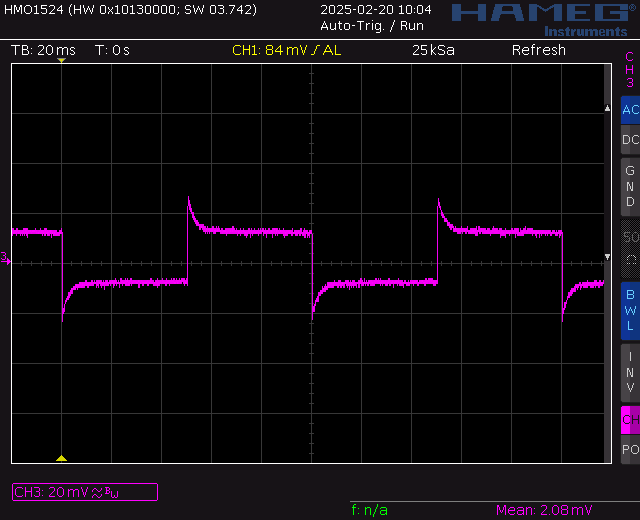Toggle the BWL bandwidth limit

[629, 310]
